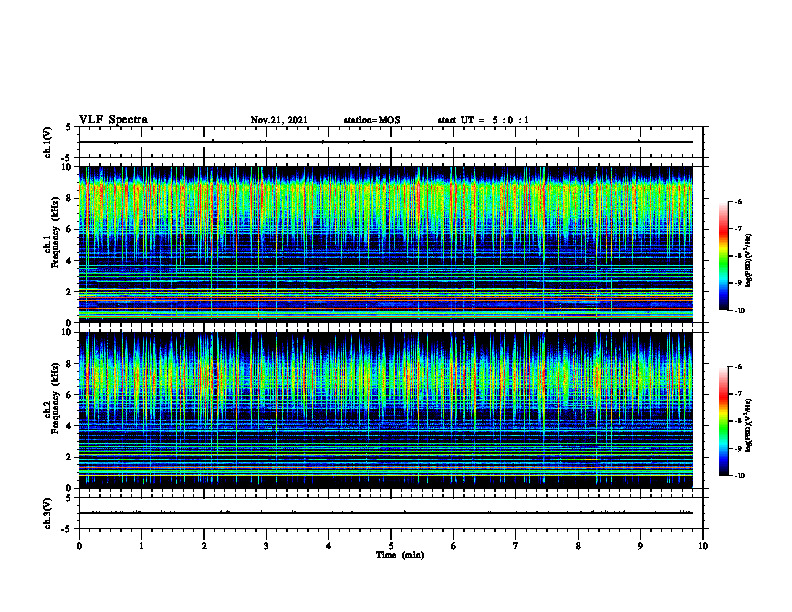The image size is (792, 612).
Task: Click the "8" kHz tick on ch.1 frequency axis
Action: click(70, 198)
